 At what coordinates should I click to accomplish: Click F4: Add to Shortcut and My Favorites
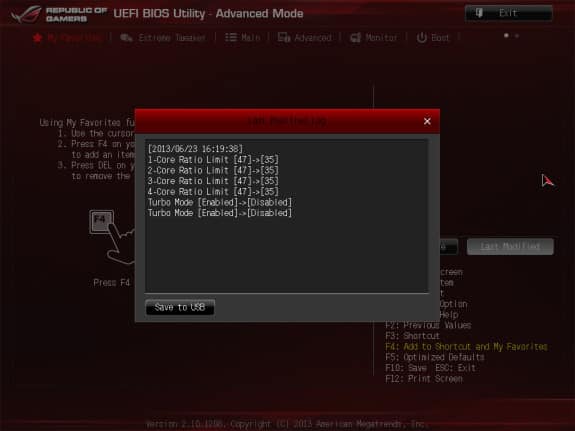pyautogui.click(x=466, y=347)
